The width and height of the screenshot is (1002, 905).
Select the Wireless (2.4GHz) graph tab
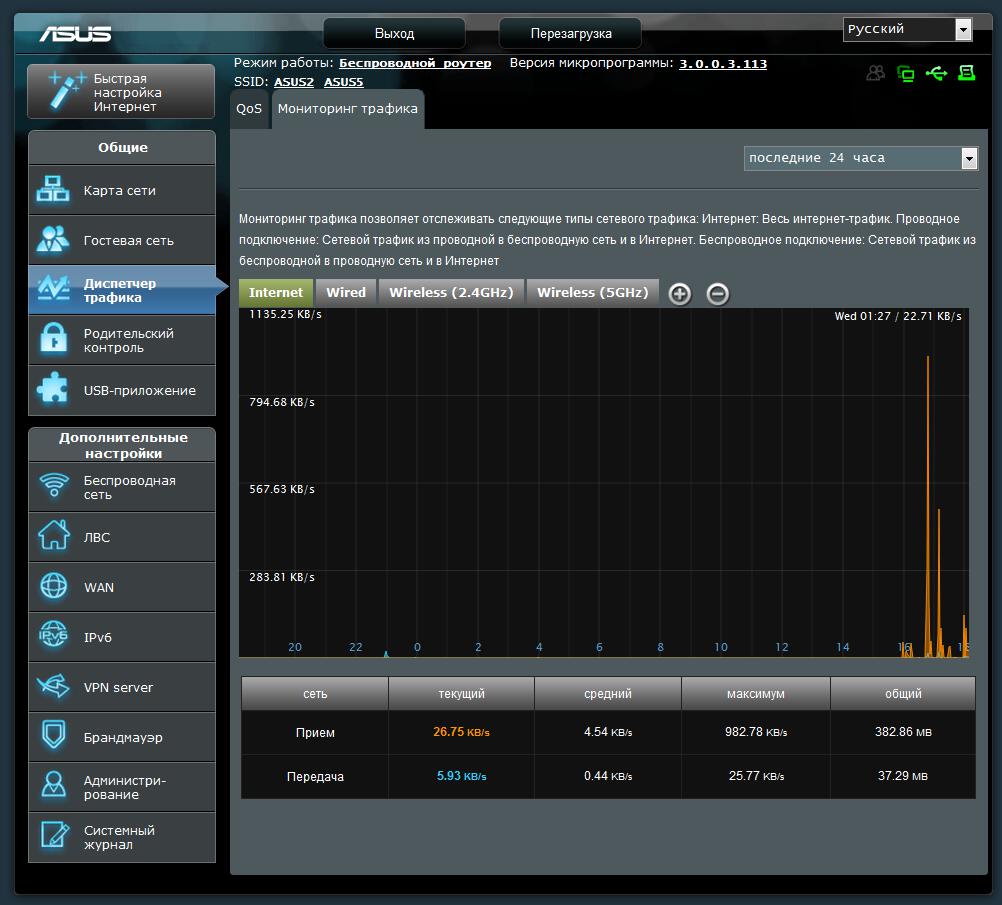451,292
